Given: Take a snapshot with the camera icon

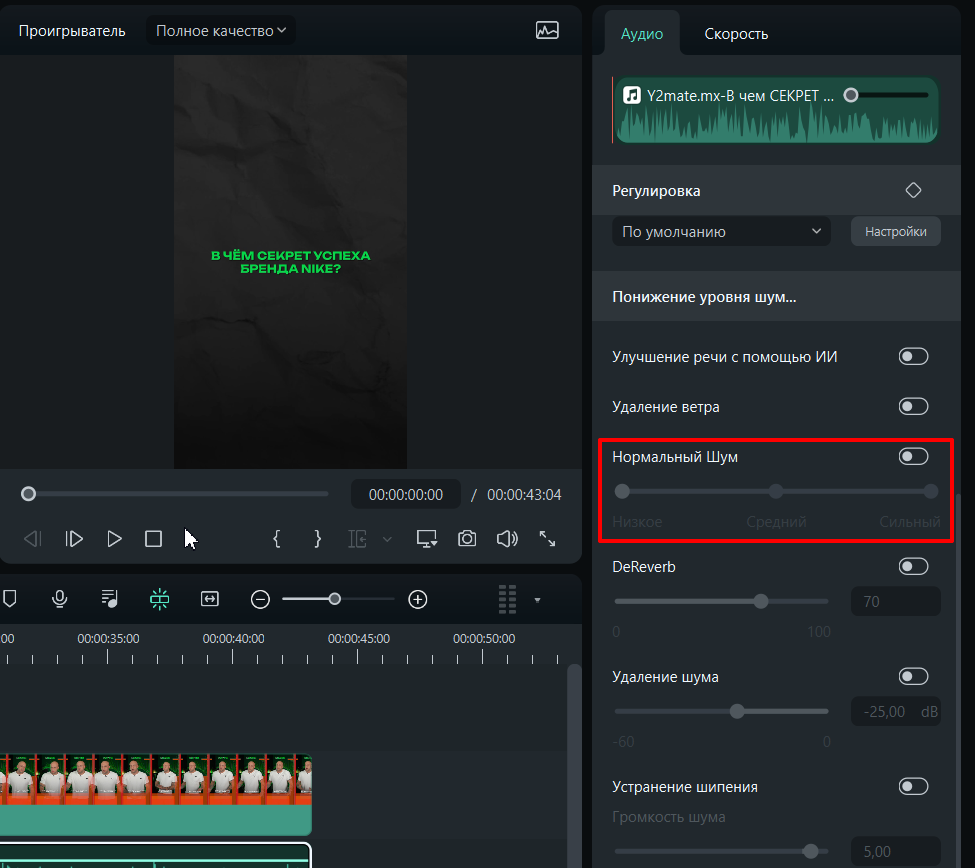Looking at the screenshot, I should 467,538.
